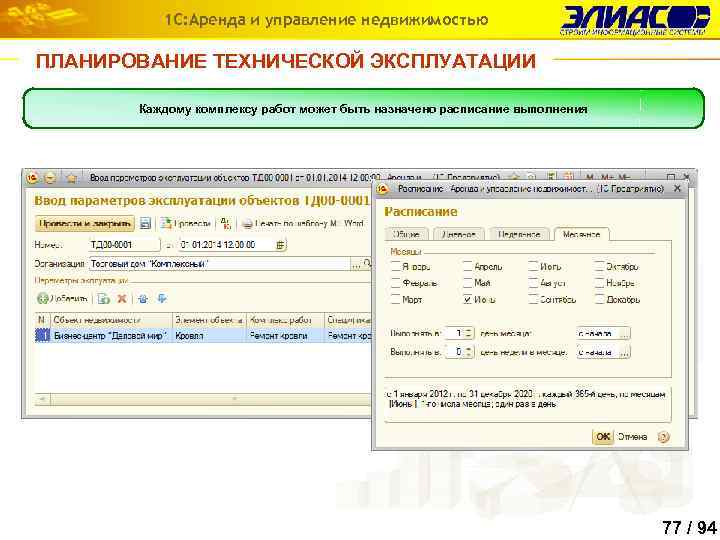Click the calendar icon in the main window title bar
Image resolution: width=720 pixels, height=540 pixels.
pyautogui.click(x=568, y=177)
